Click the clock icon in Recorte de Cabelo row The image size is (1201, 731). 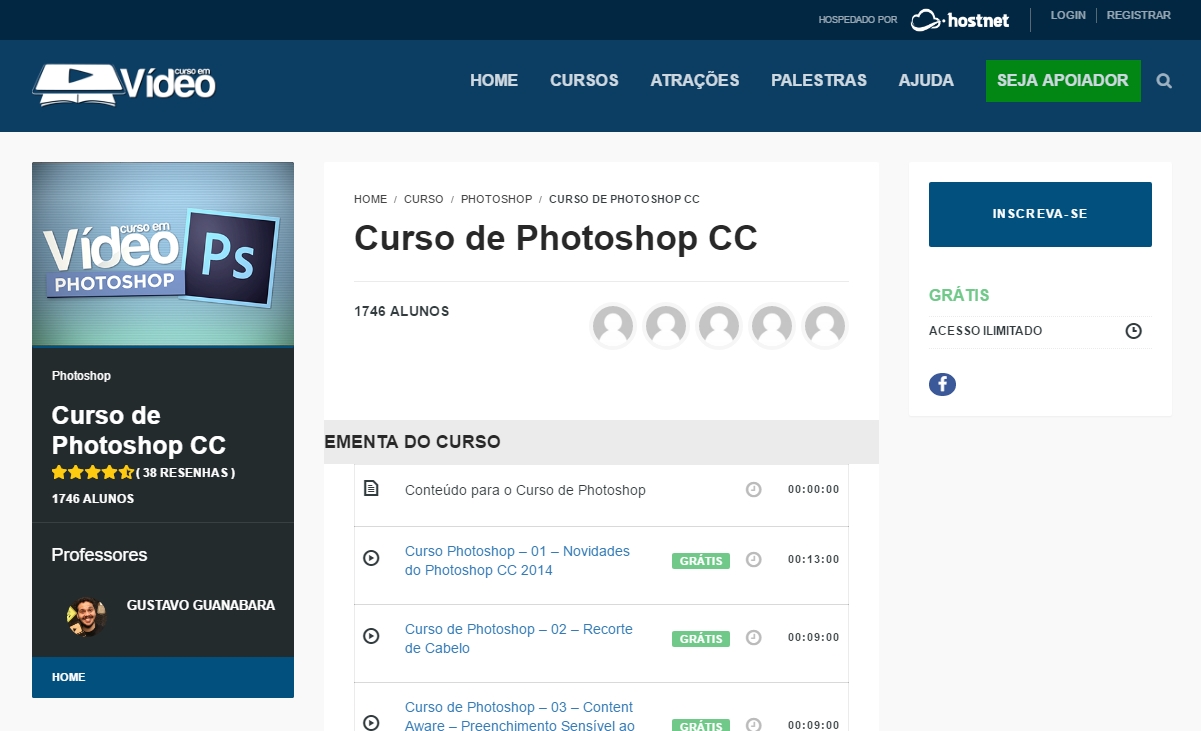[x=754, y=638]
